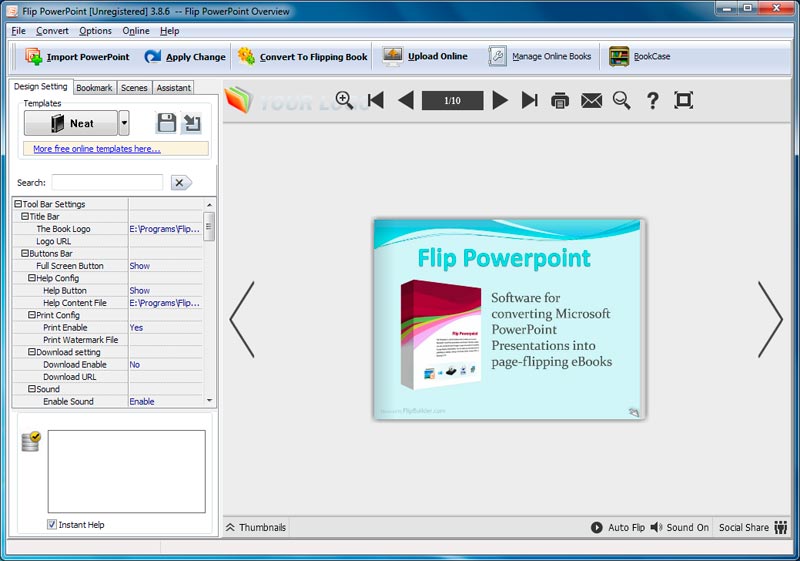Open the Convert menu
The height and width of the screenshot is (561, 800).
click(52, 31)
